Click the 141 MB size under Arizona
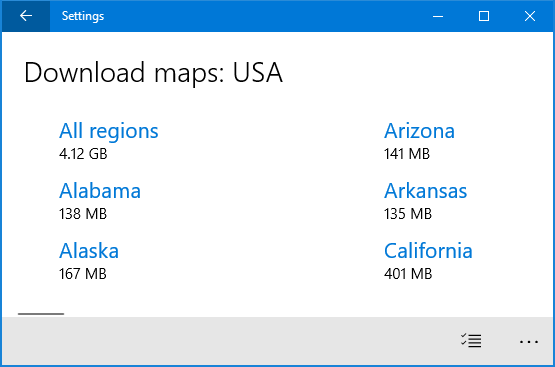This screenshot has height=367, width=555. click(x=407, y=154)
